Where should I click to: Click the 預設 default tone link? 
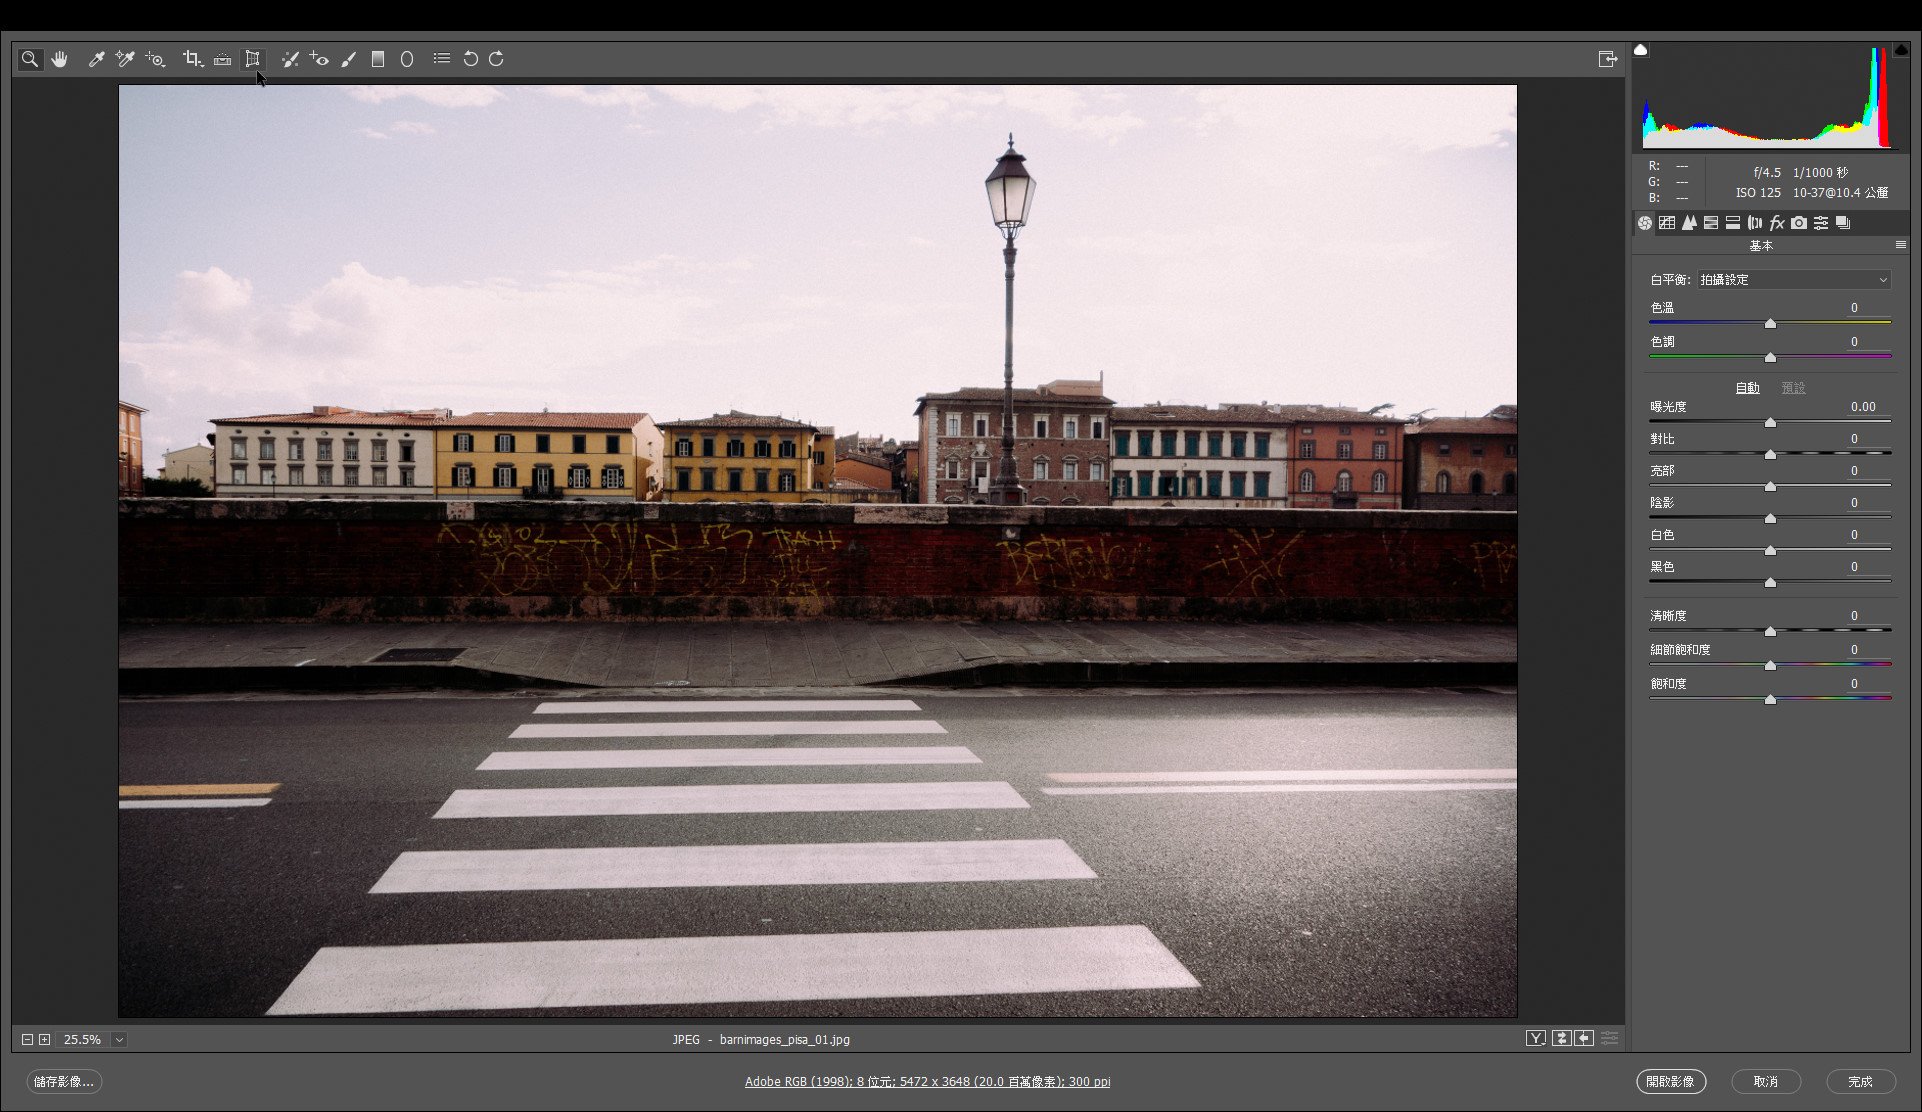[x=1793, y=388]
